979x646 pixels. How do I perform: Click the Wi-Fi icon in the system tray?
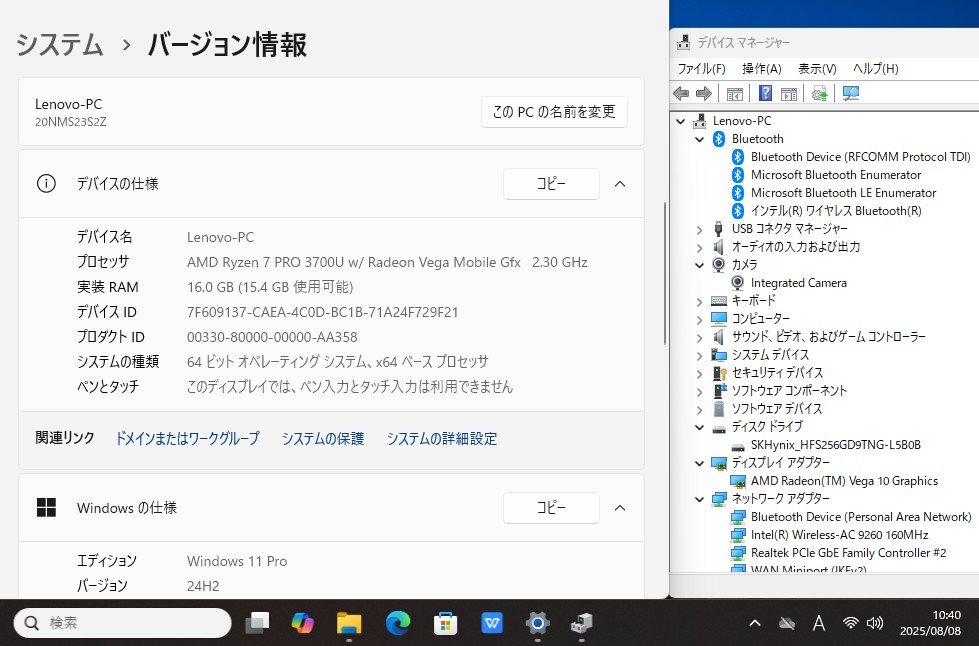point(850,622)
